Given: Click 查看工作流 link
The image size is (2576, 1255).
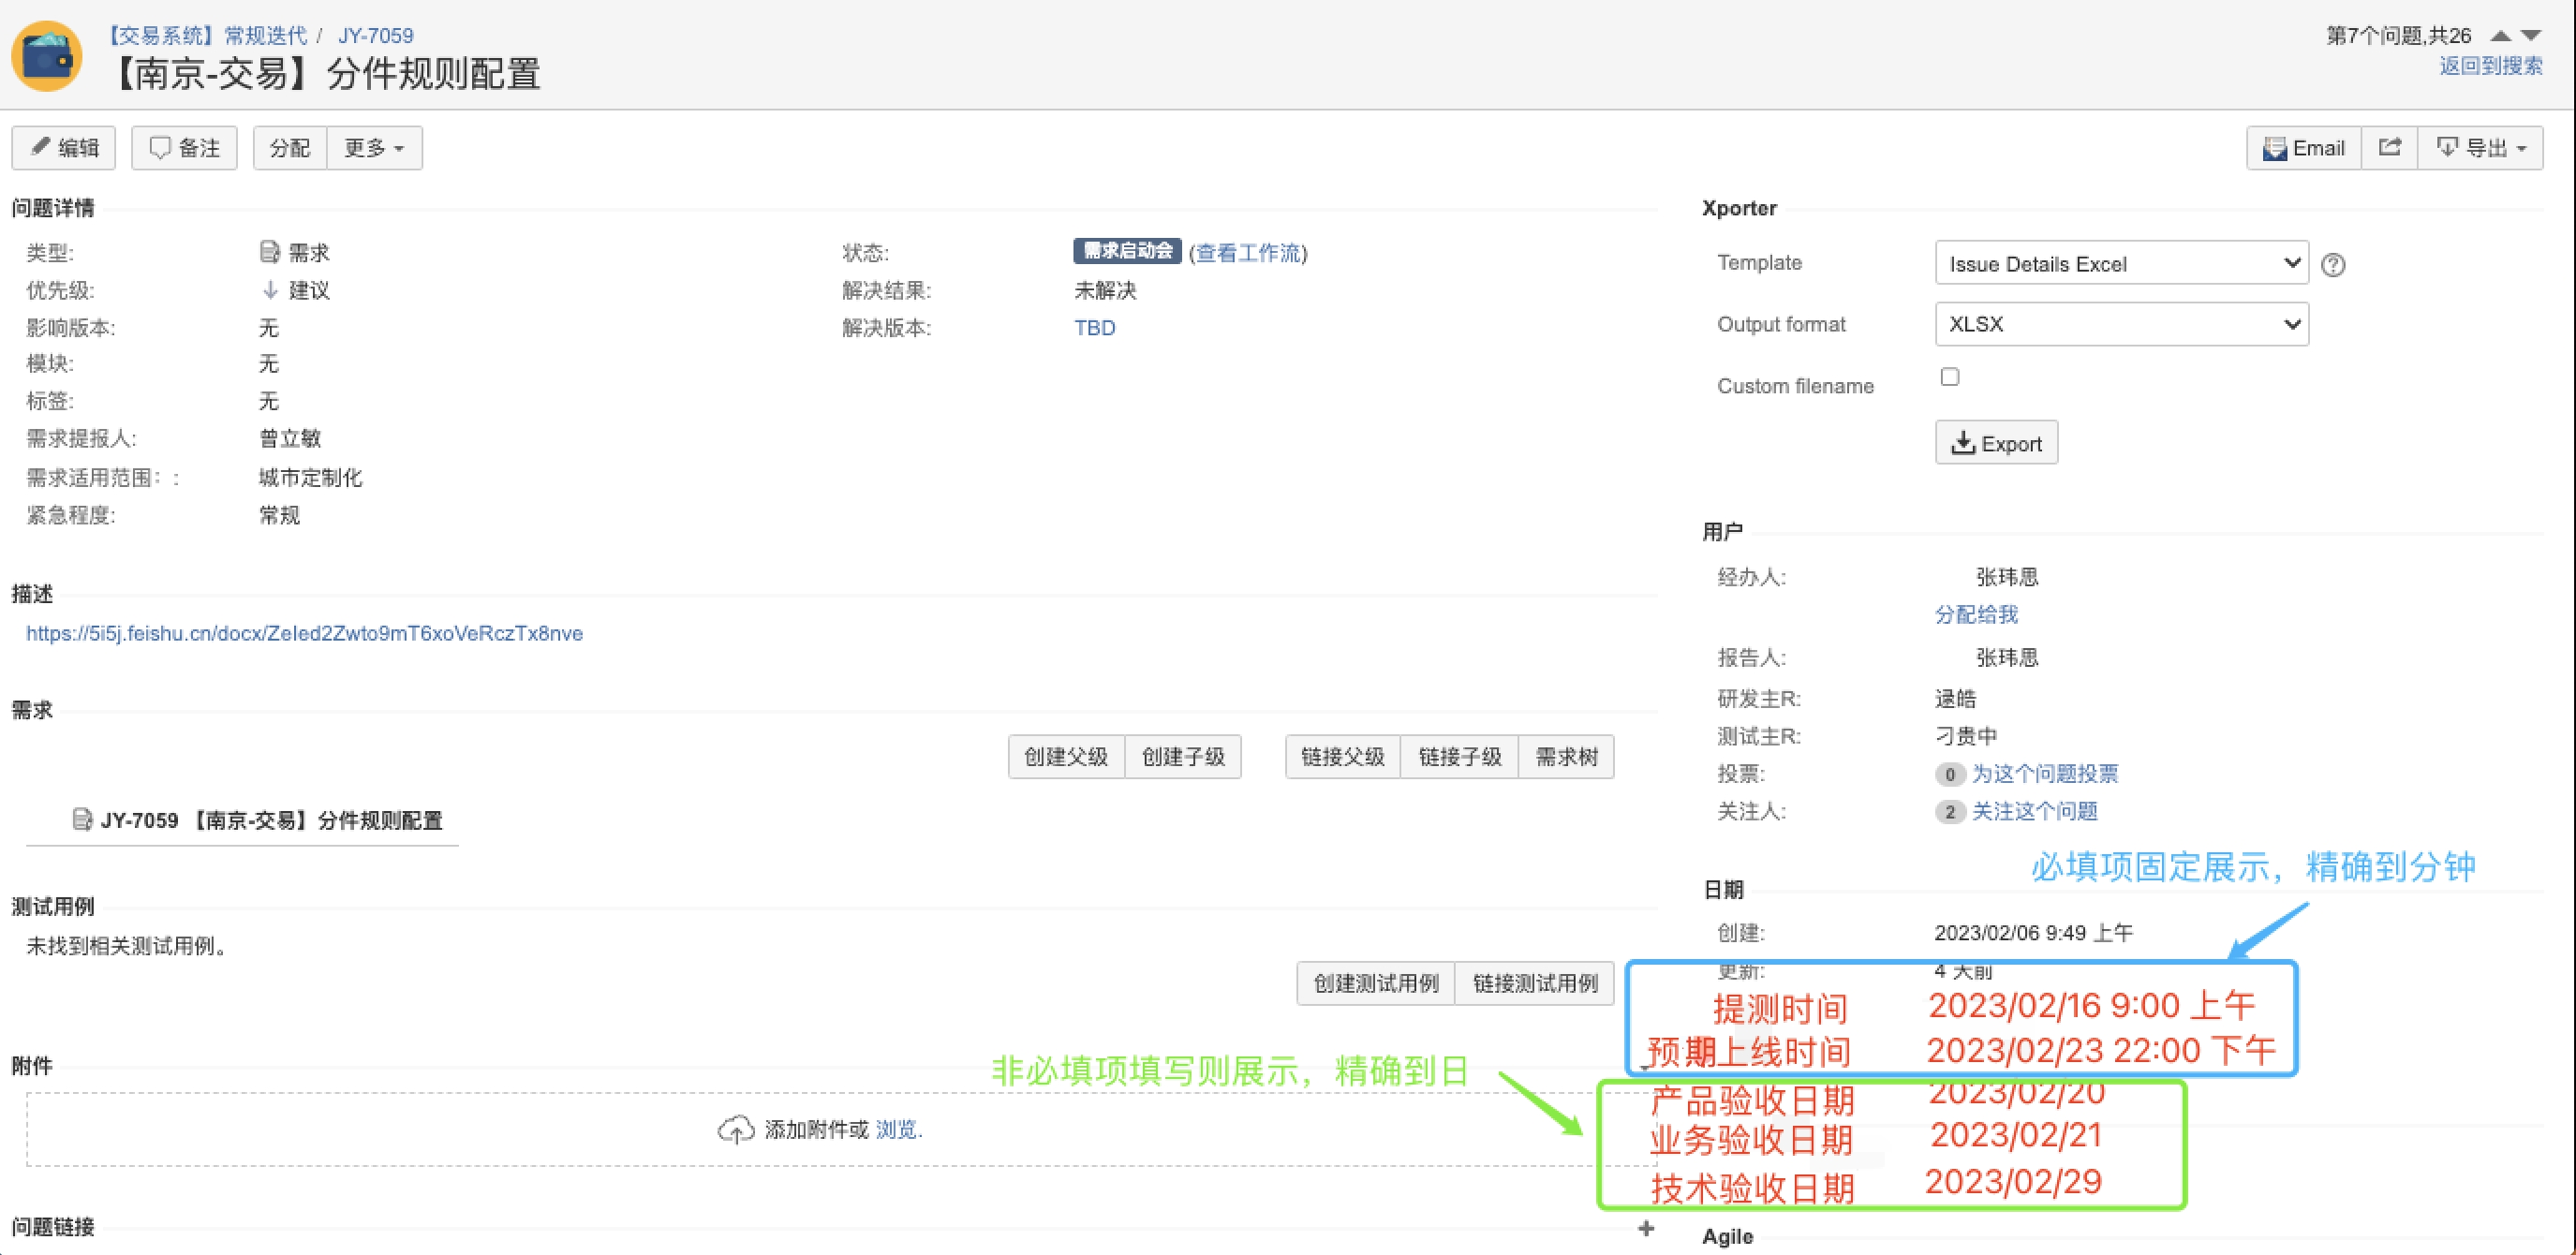Looking at the screenshot, I should click(1248, 253).
